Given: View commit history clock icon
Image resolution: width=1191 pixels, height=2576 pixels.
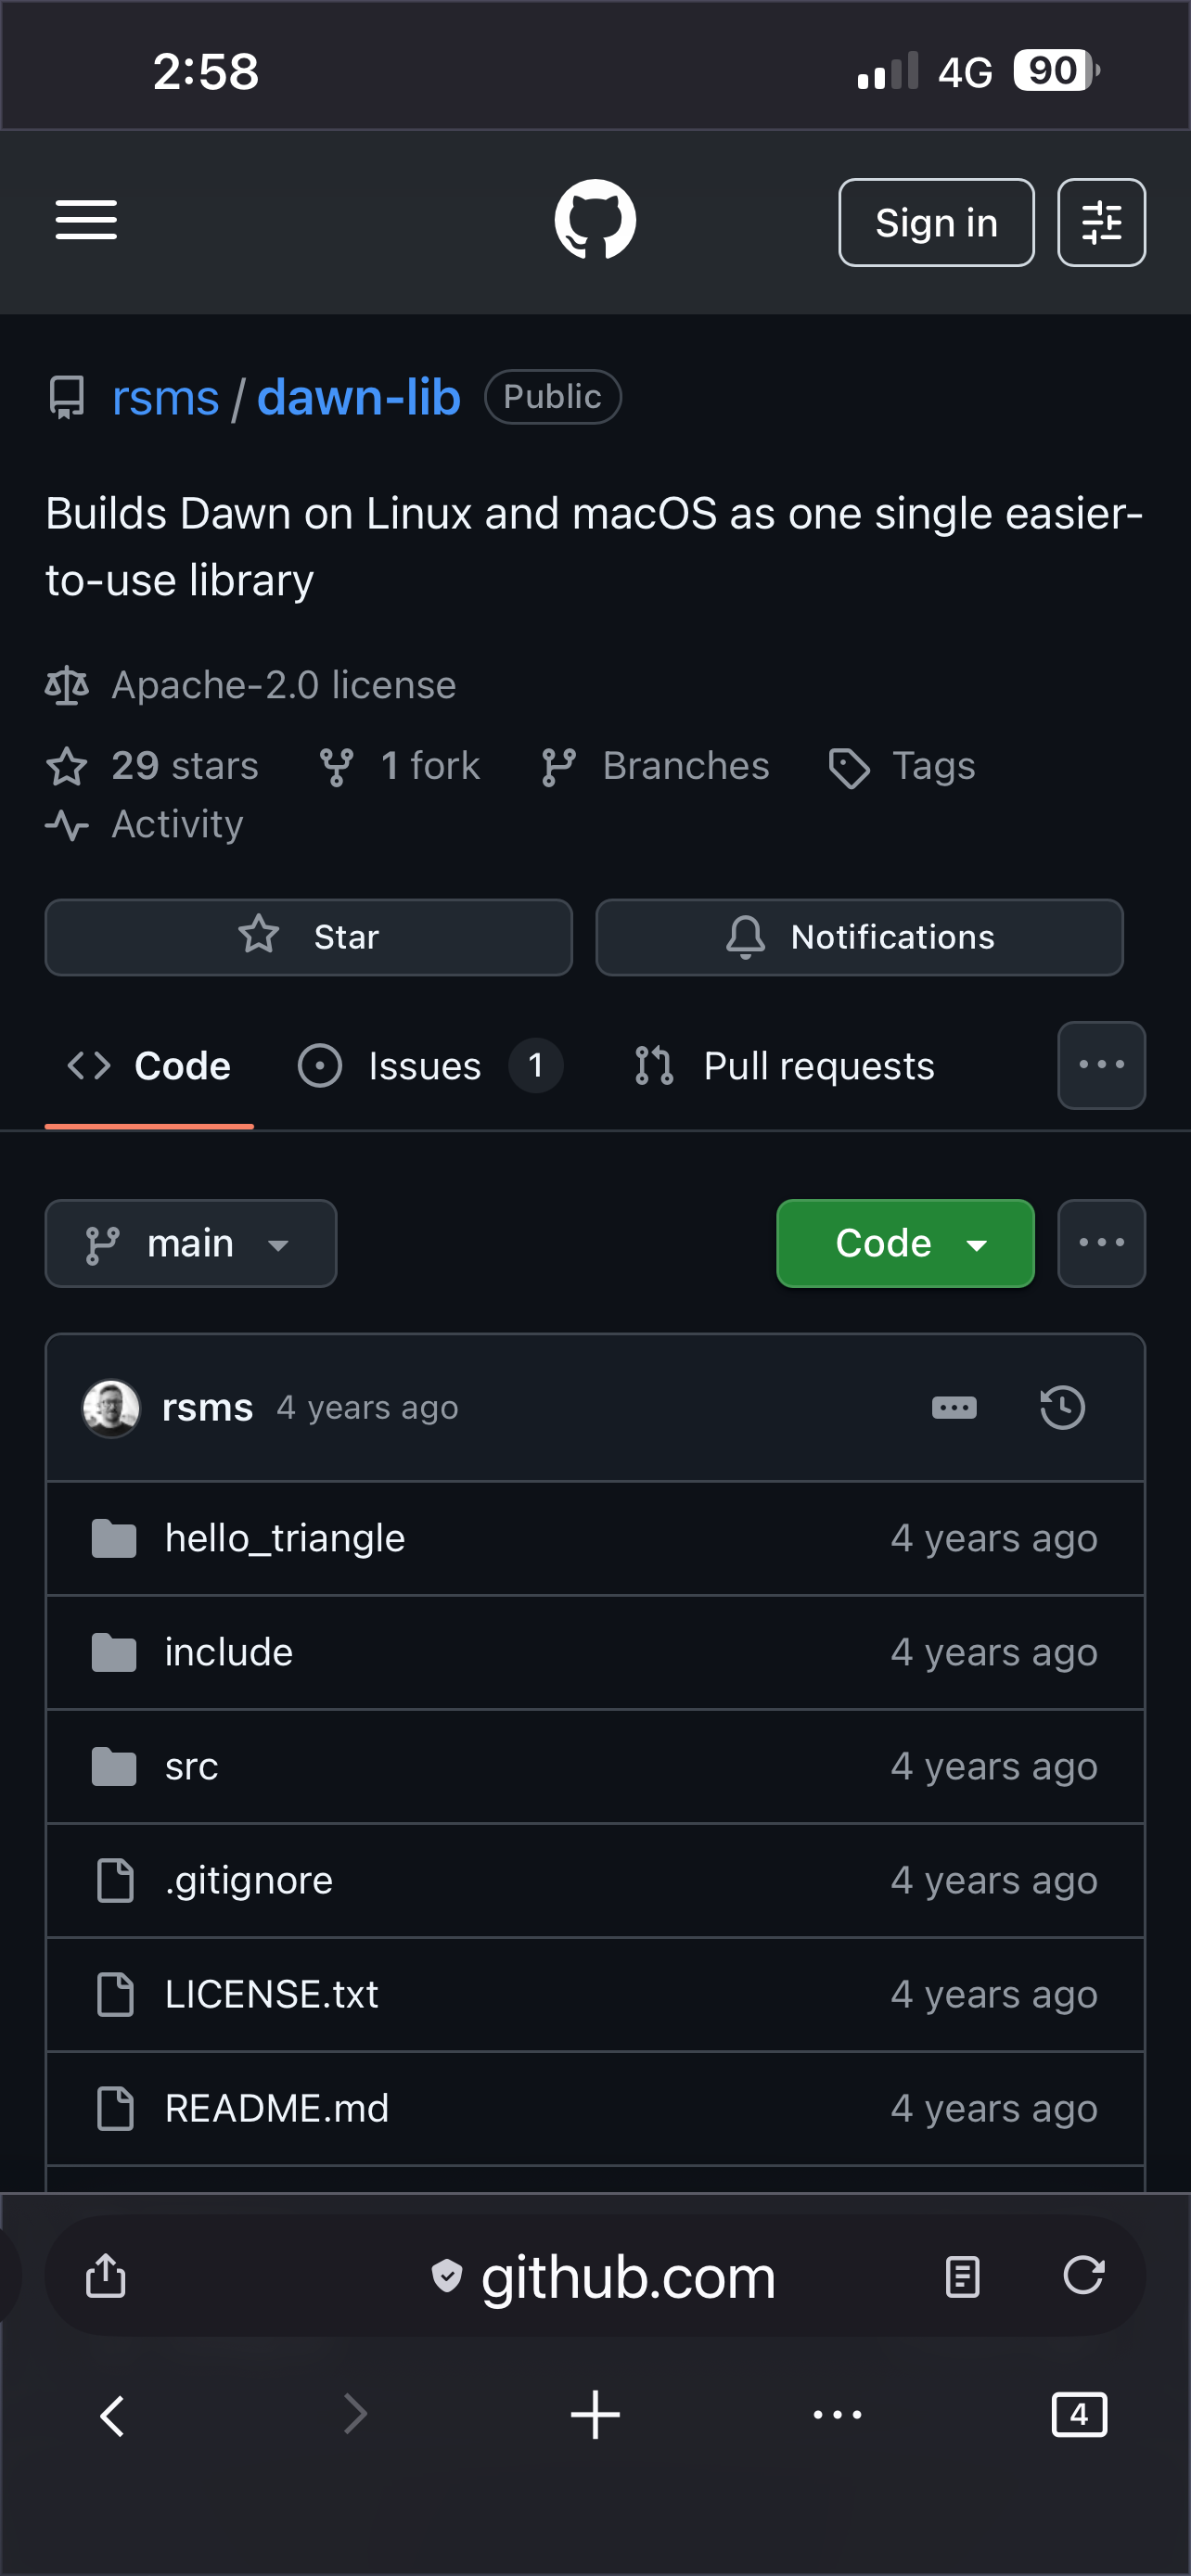Looking at the screenshot, I should pos(1062,1408).
